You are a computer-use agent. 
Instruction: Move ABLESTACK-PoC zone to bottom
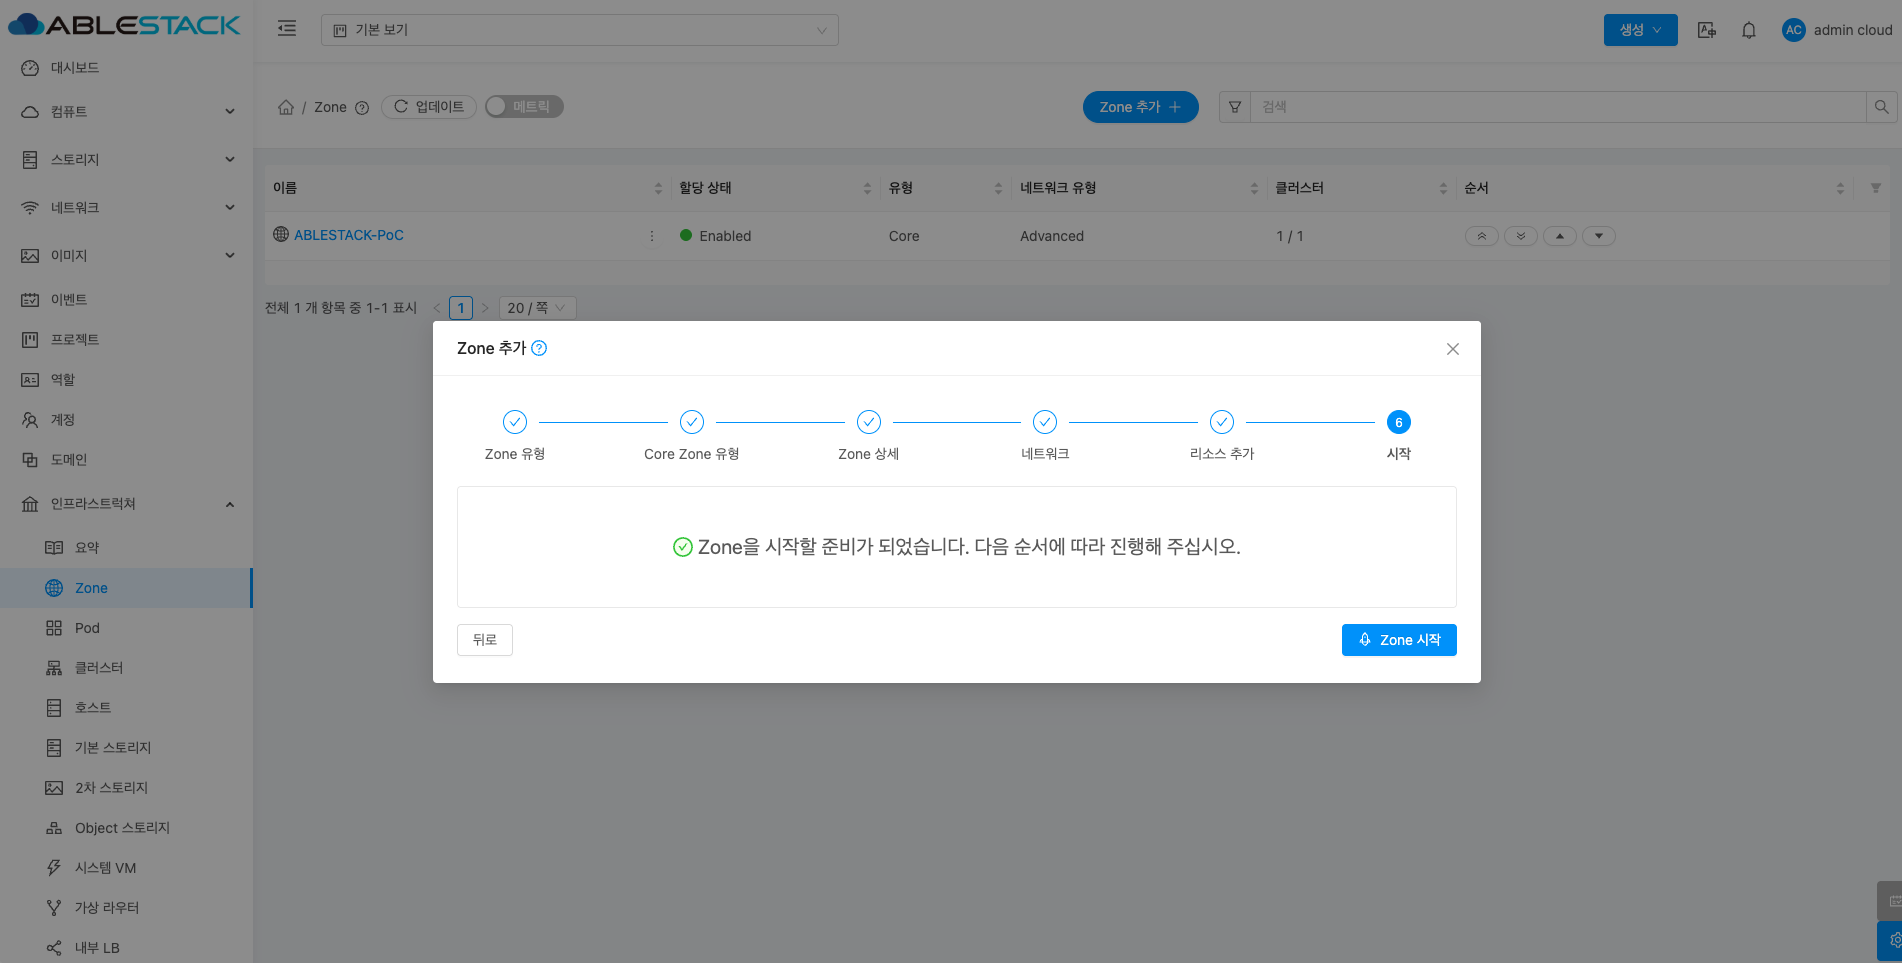pos(1521,236)
